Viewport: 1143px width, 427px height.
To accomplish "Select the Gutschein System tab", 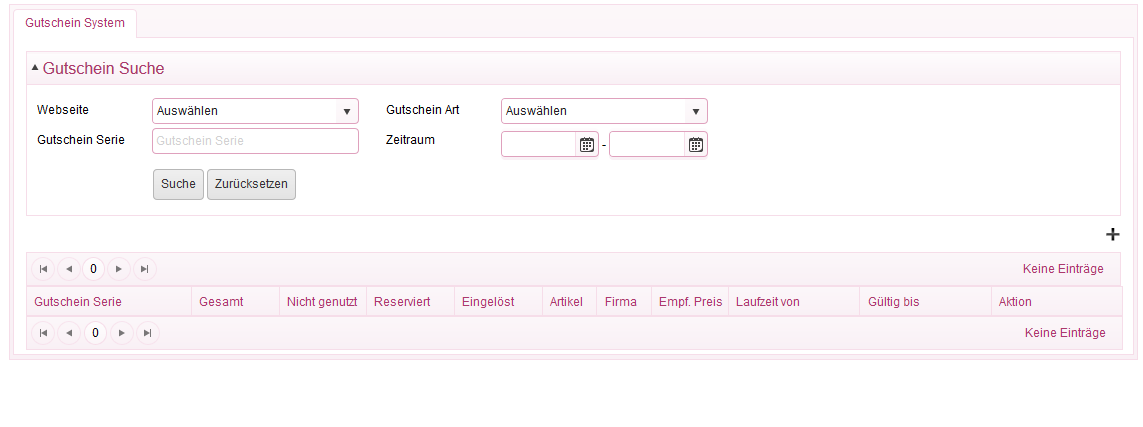I will coord(75,23).
